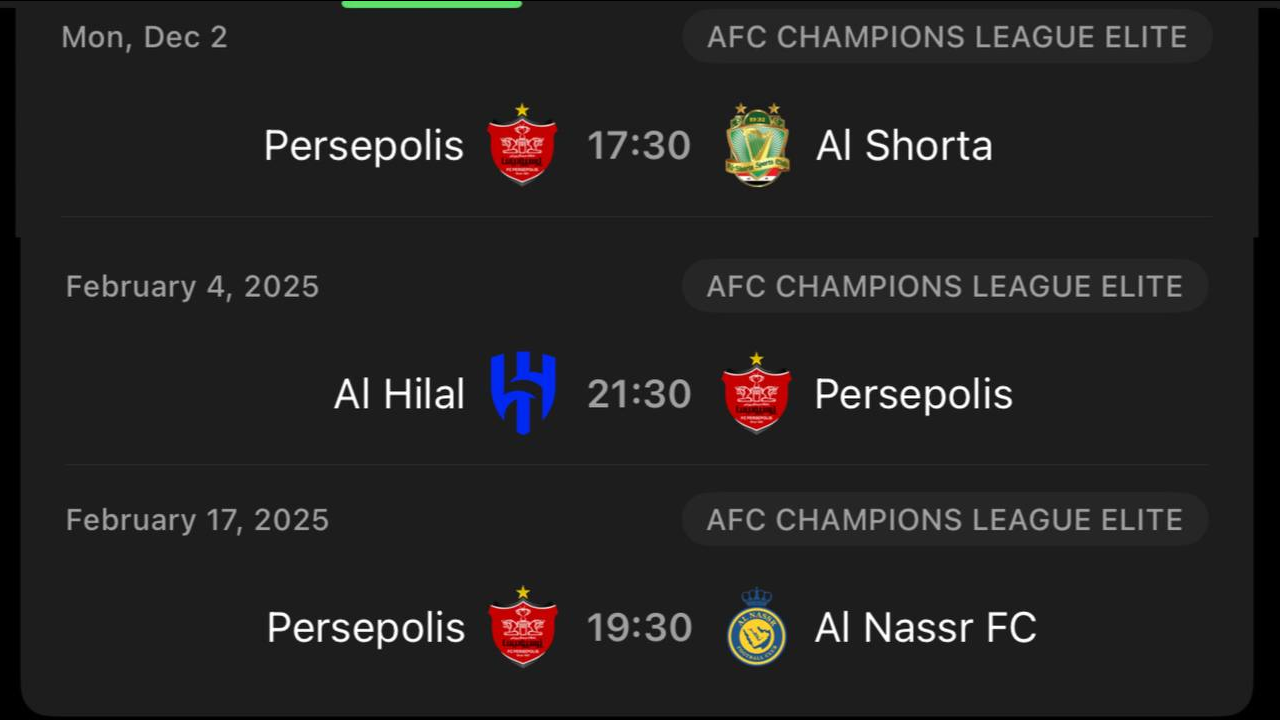
Task: Open the Al Nassr FC team name
Action: coord(925,628)
